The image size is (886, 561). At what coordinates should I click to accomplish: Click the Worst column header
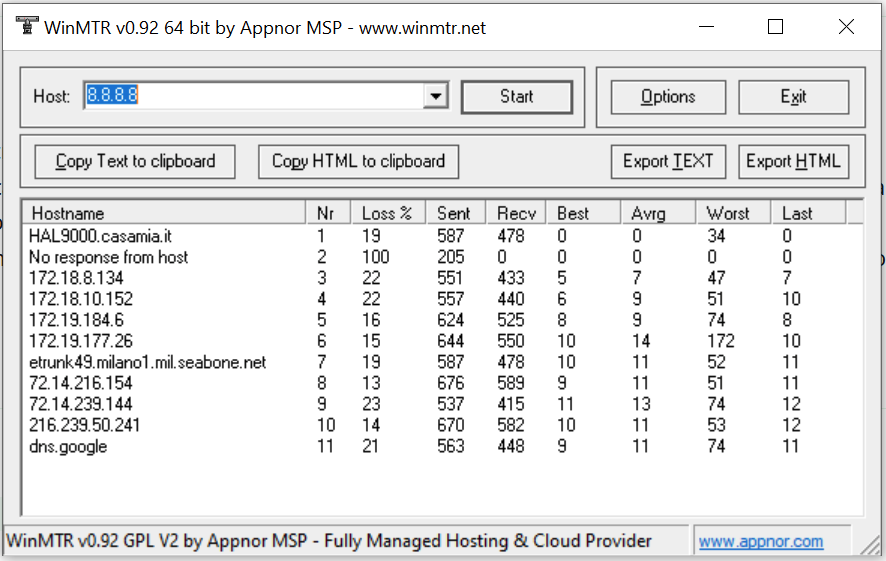coord(733,214)
